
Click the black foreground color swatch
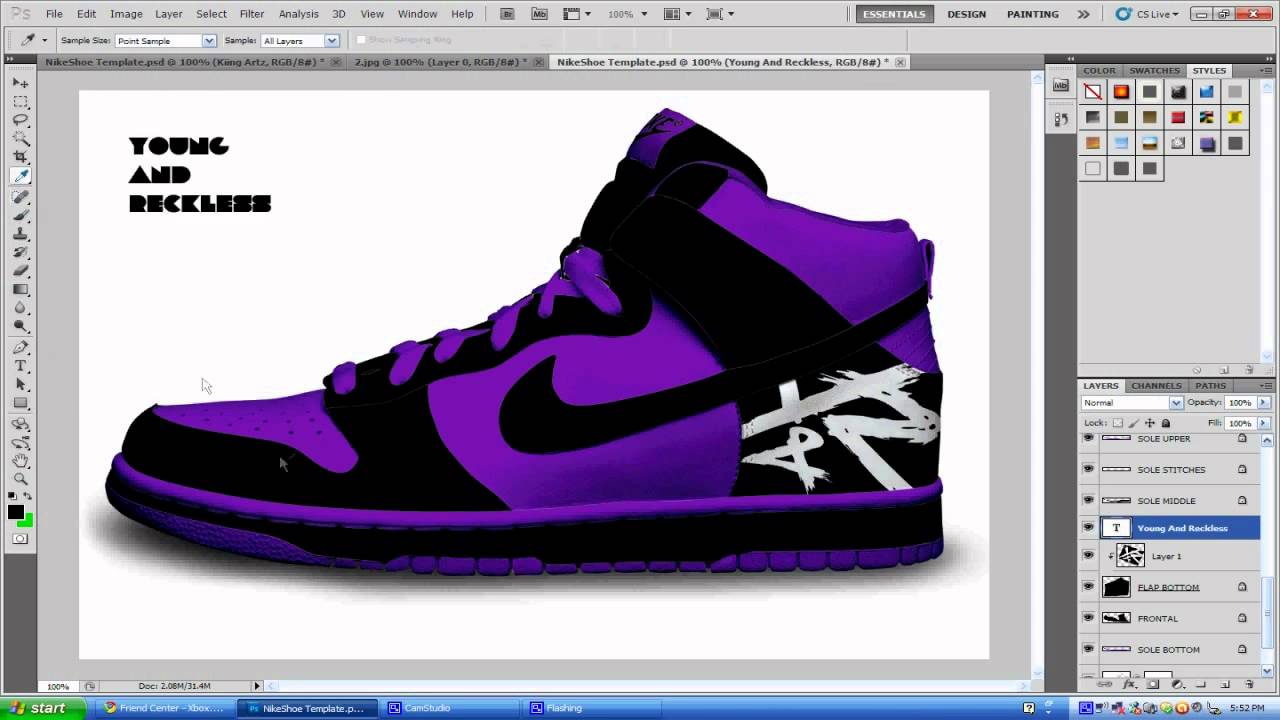click(15, 512)
